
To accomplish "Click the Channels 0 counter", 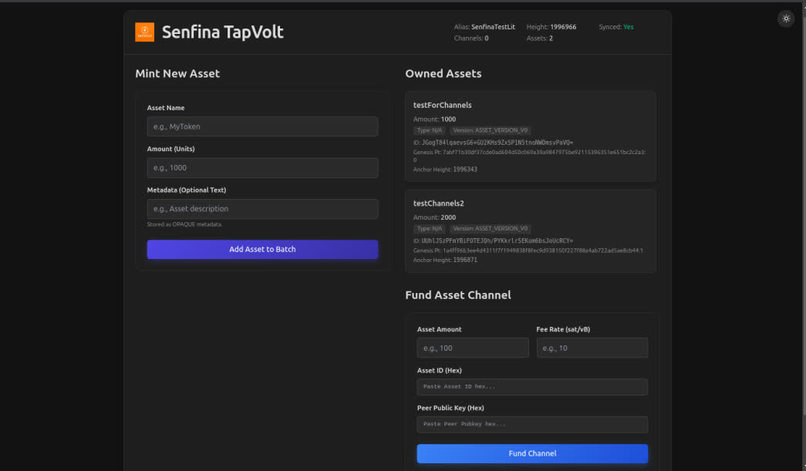I will point(471,38).
